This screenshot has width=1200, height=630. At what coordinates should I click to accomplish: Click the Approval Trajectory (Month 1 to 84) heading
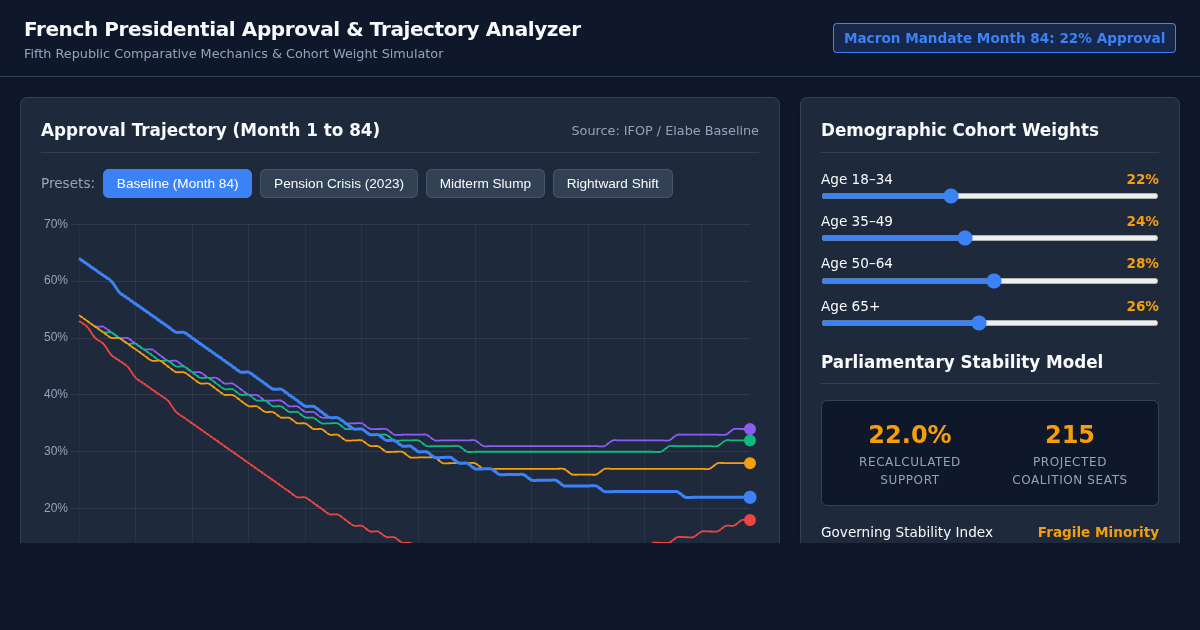(210, 130)
